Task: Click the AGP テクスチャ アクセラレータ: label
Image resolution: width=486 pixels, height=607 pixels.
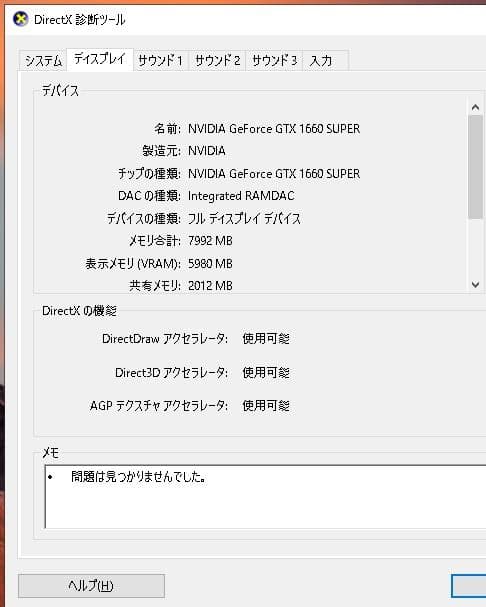Action: tap(159, 406)
